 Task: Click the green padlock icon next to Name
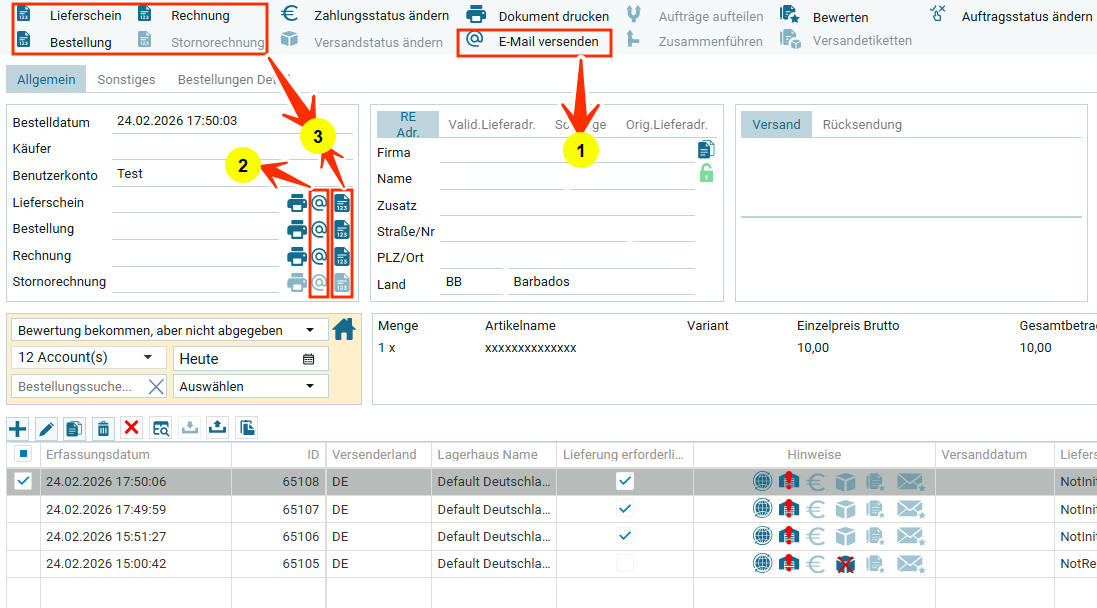click(706, 174)
